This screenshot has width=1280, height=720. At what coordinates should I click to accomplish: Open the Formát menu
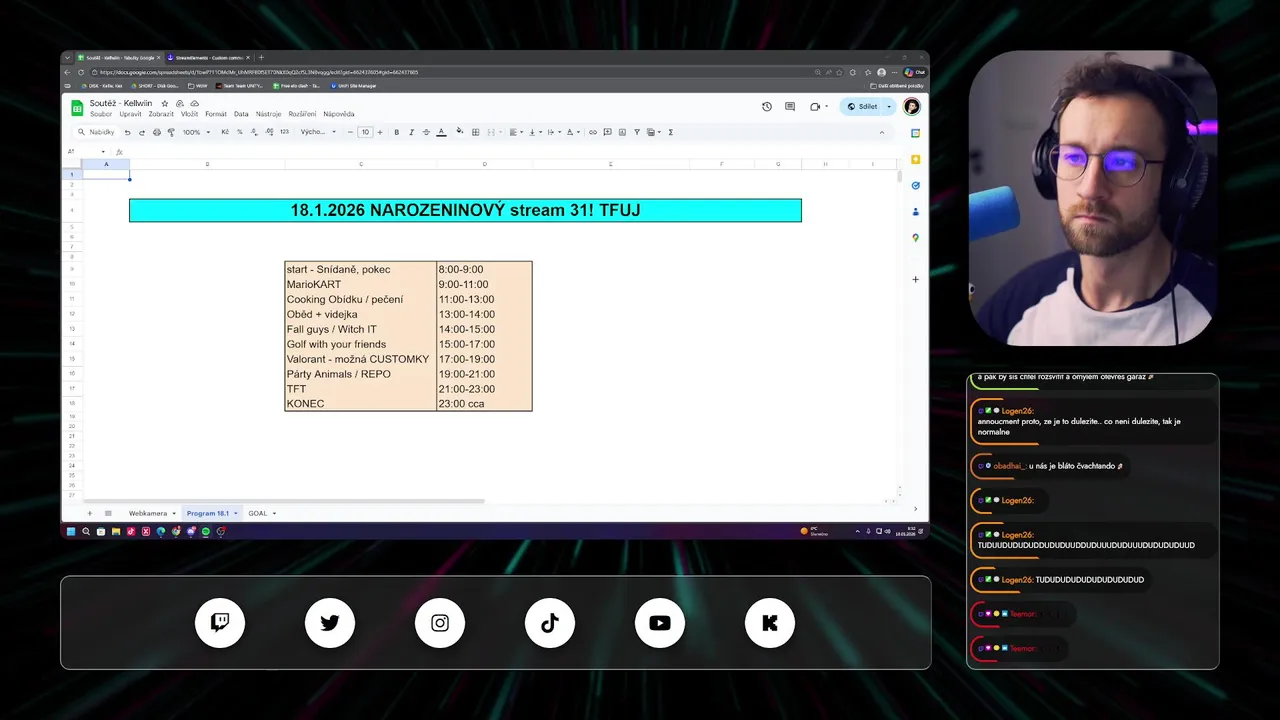point(216,114)
